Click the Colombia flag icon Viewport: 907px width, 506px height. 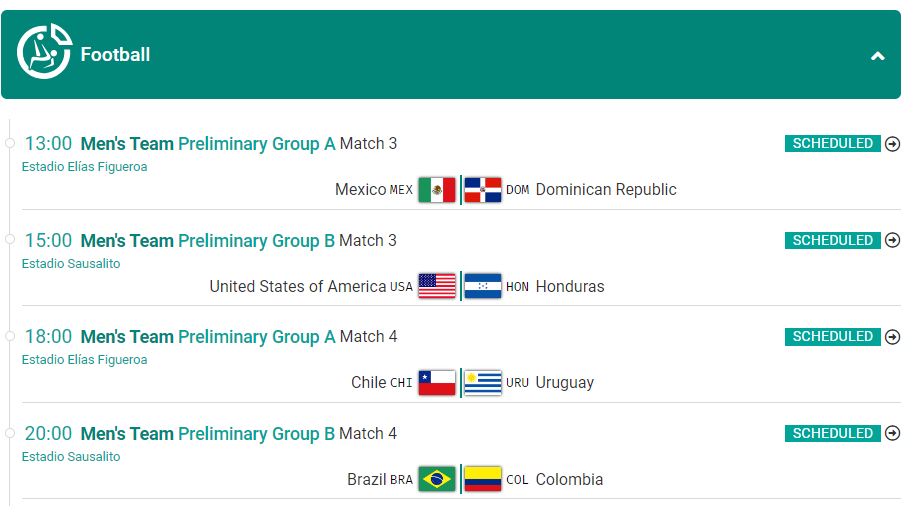point(483,479)
